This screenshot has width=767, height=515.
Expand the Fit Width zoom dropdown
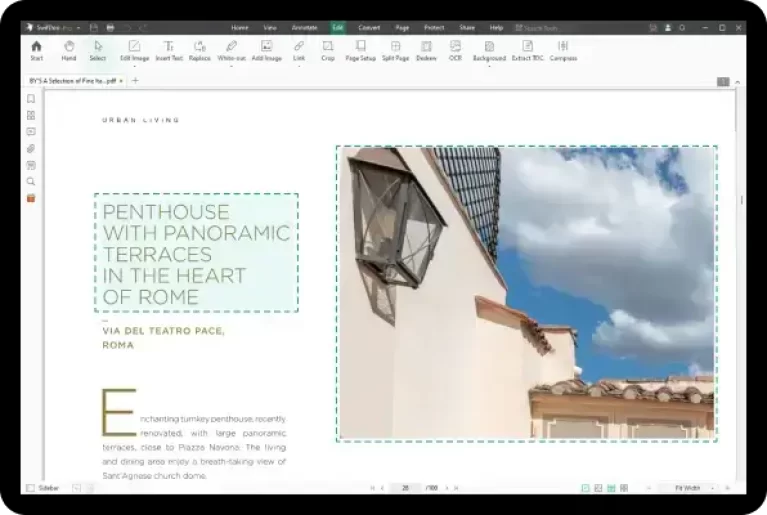[x=713, y=488]
